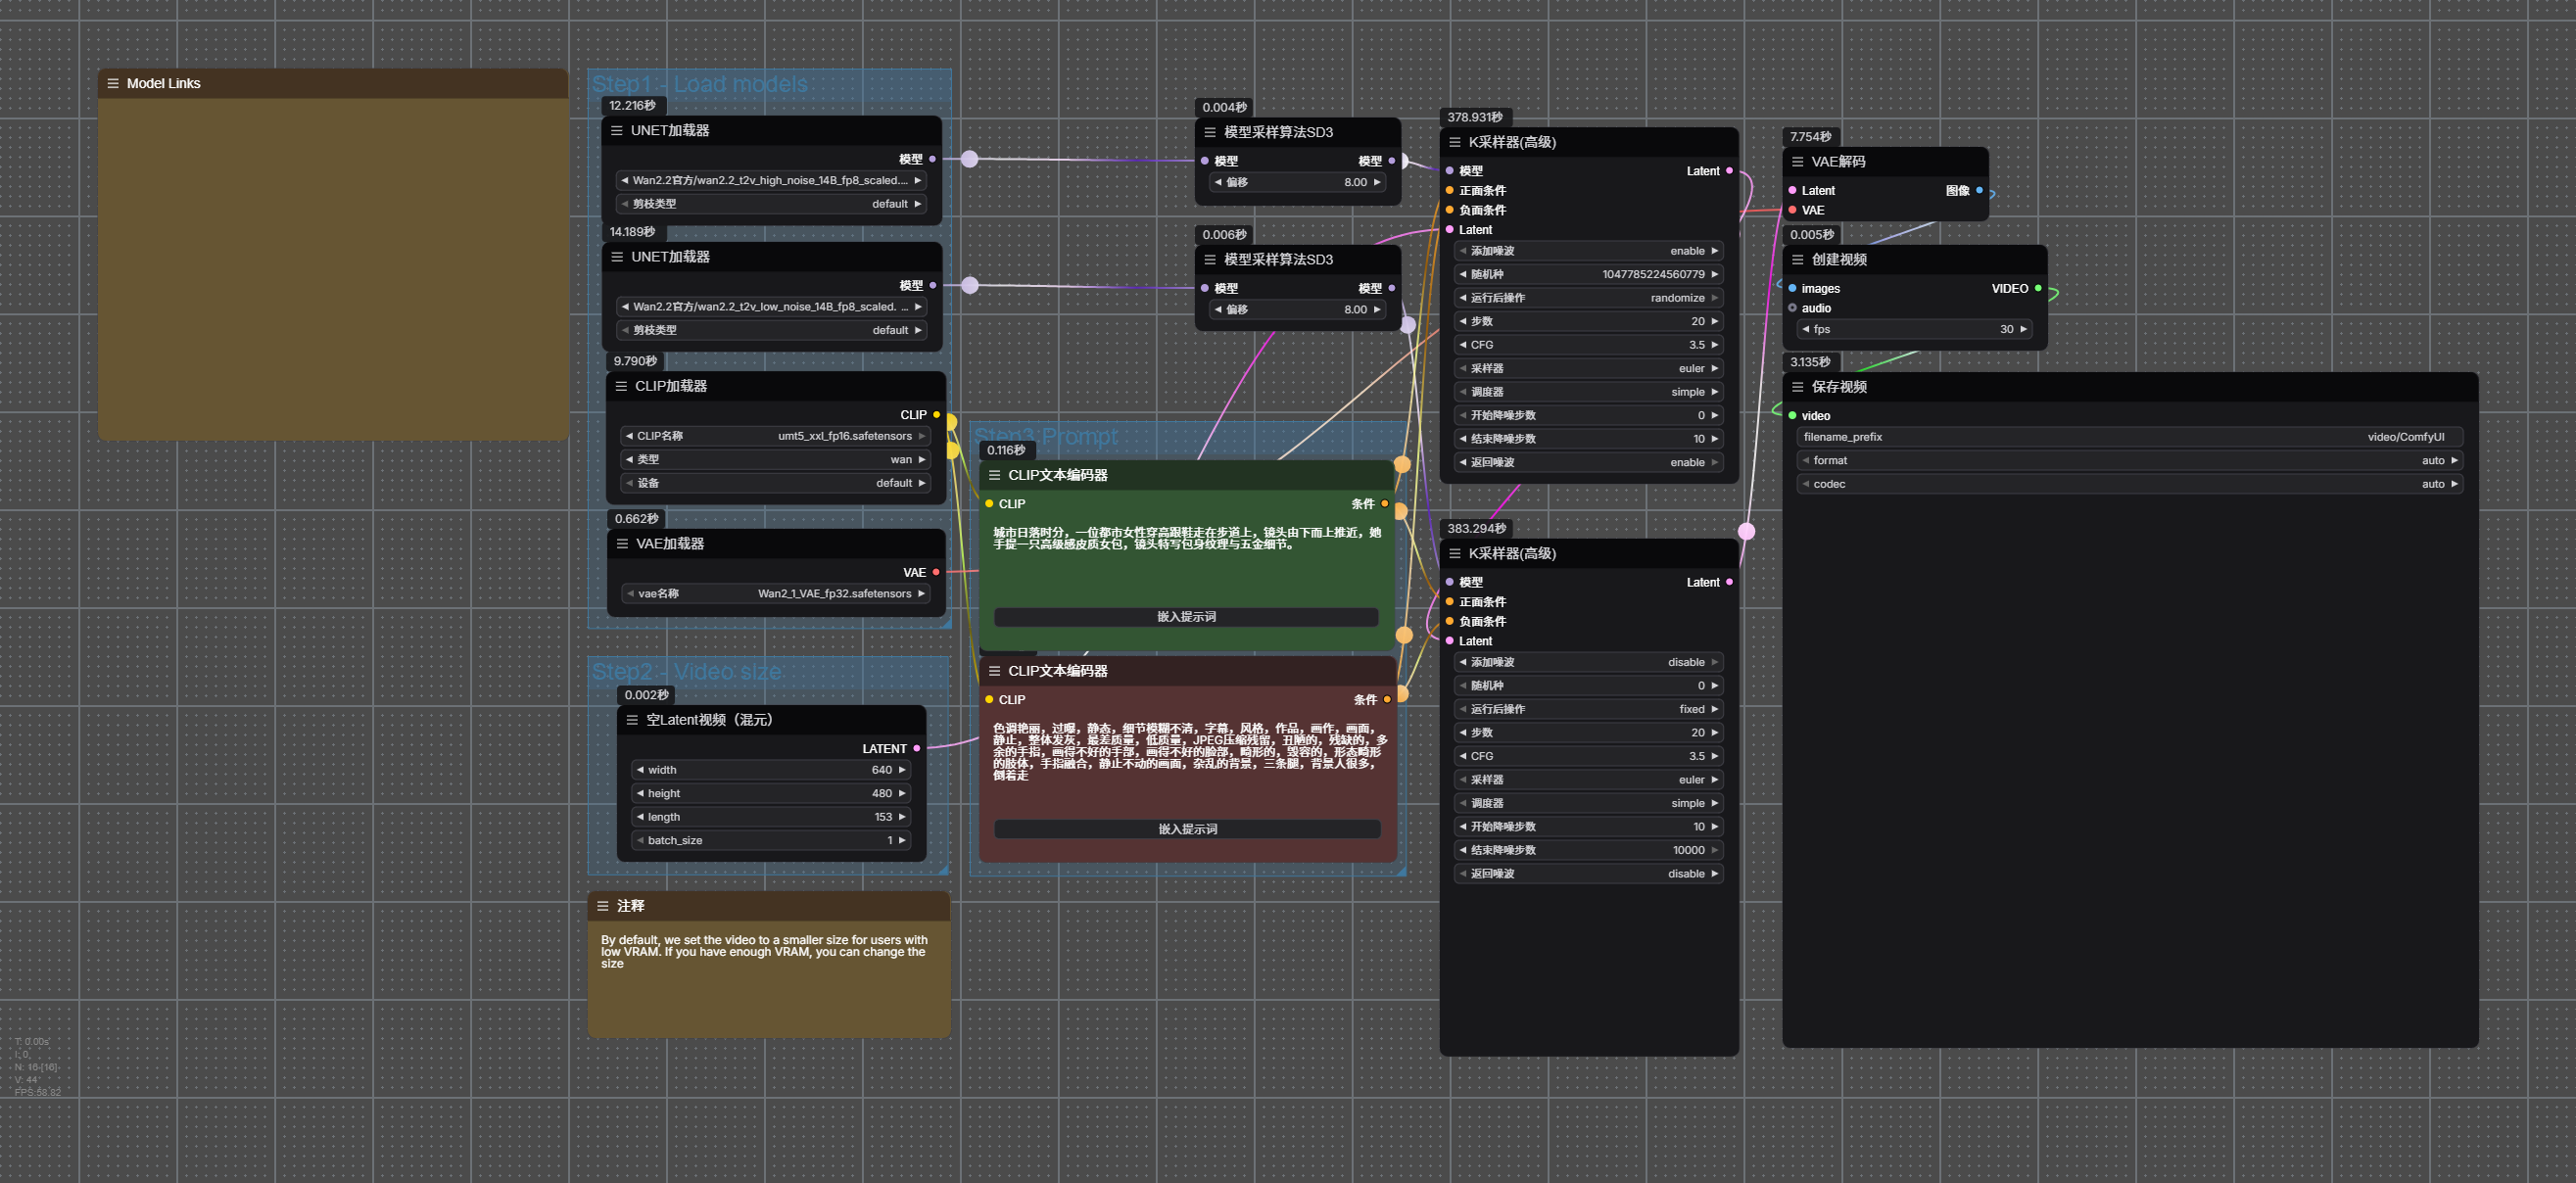Screen dimensions: 2576x1183
Task: Open the 采样器 euler dropdown in first K采样器
Action: tap(1588, 369)
